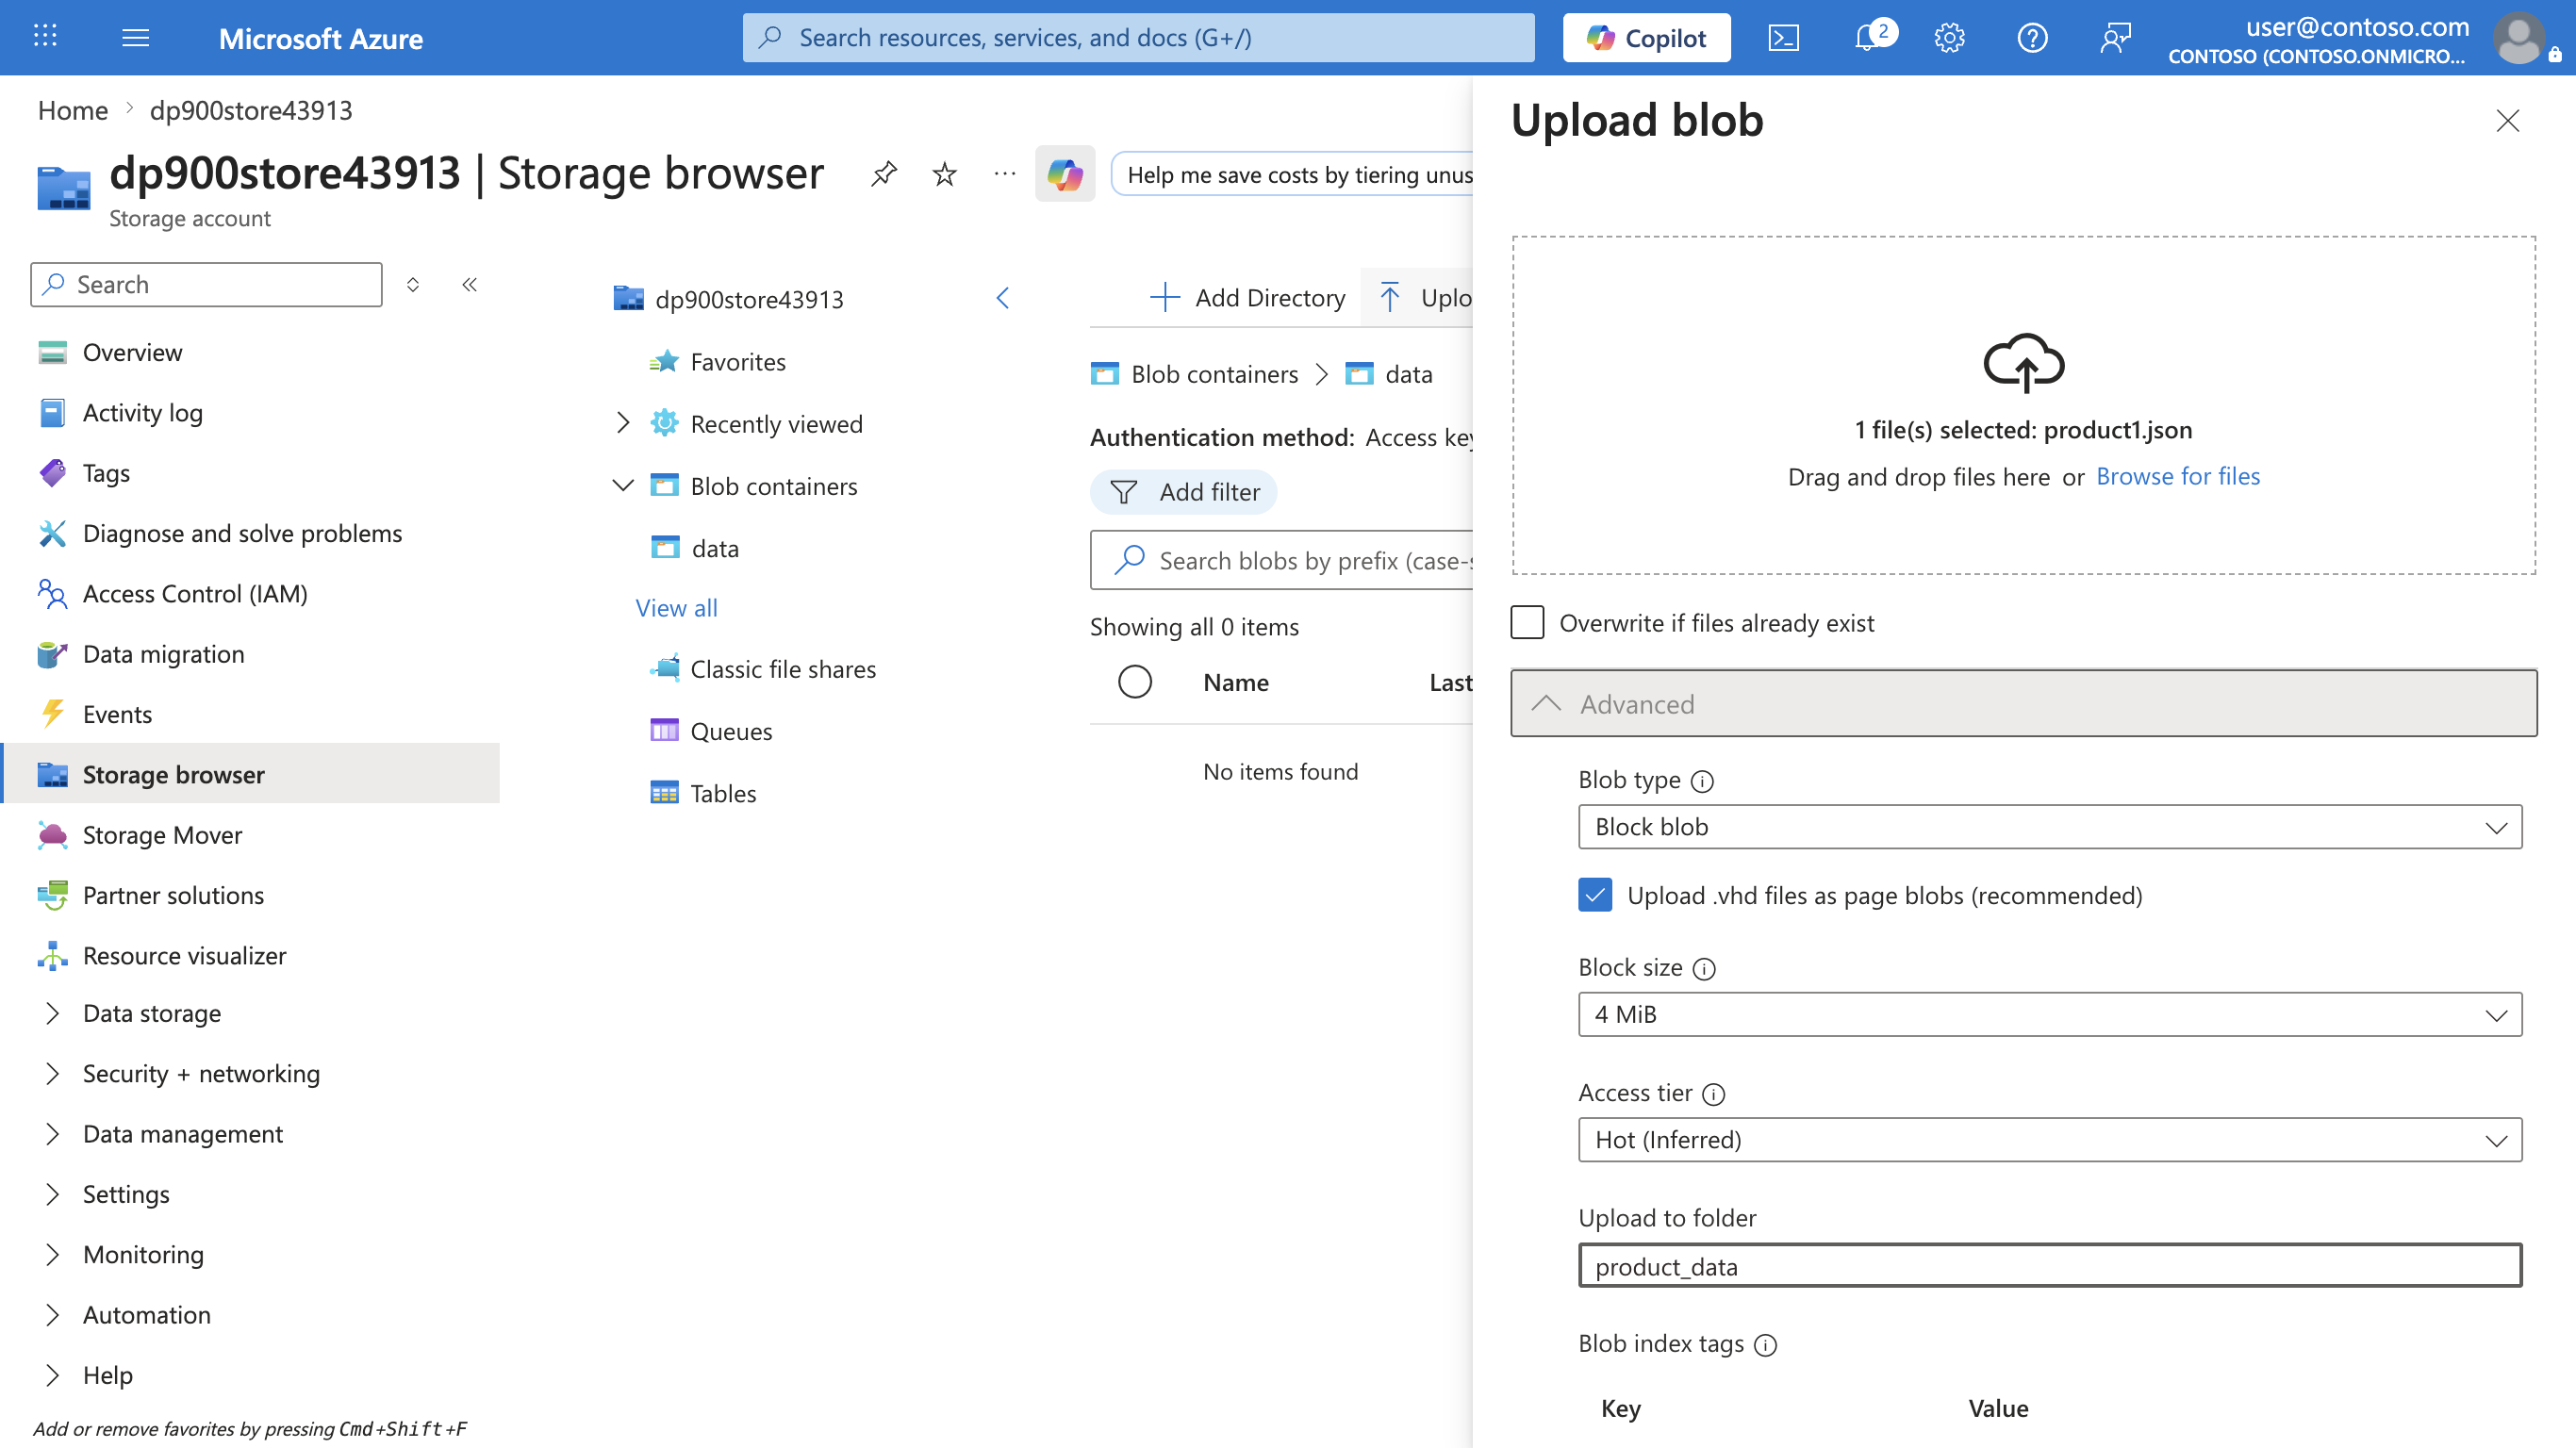Toggle expand/collapse all menu groups
This screenshot has height=1448, width=2576.
coord(412,284)
